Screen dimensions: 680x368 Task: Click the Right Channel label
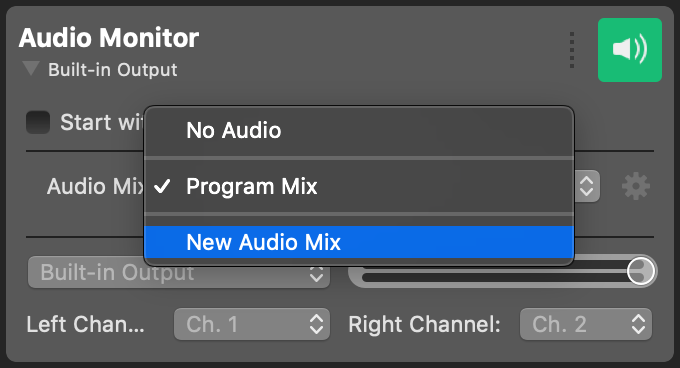coord(424,324)
